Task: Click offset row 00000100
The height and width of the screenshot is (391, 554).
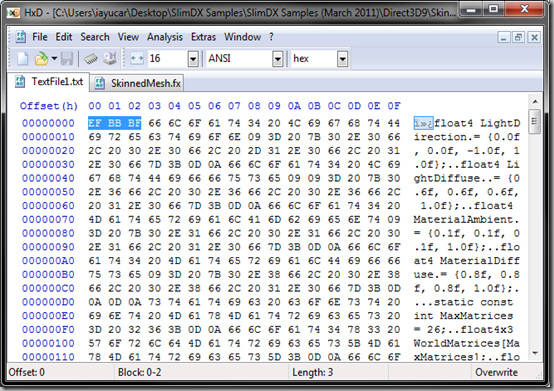Action: point(48,343)
